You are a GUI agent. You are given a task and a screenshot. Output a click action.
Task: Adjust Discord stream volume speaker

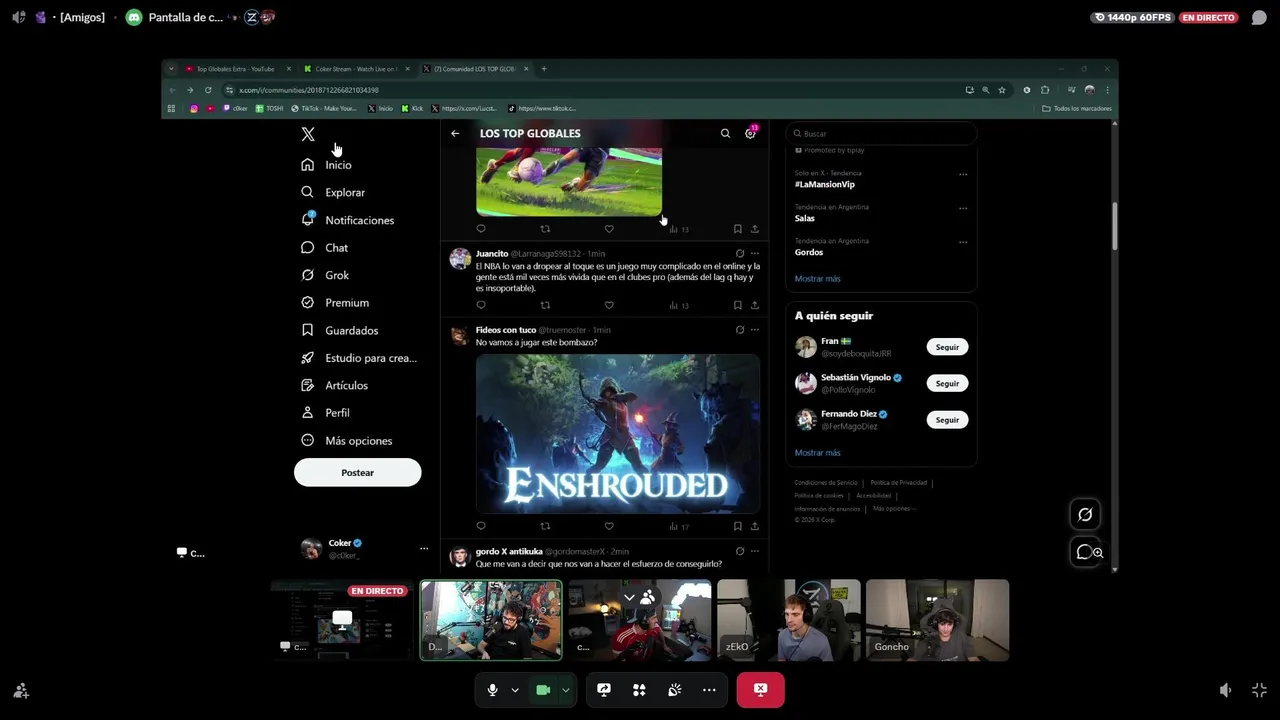pos(1226,690)
